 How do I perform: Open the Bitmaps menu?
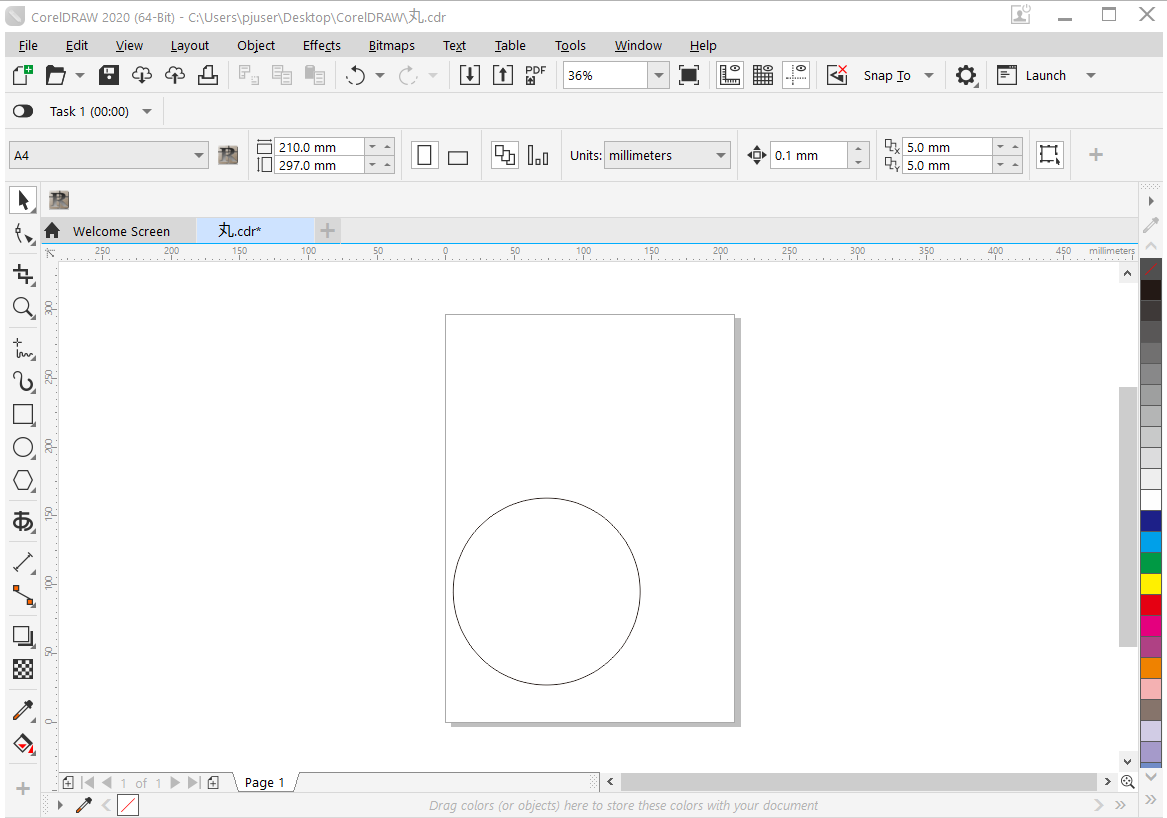[391, 45]
